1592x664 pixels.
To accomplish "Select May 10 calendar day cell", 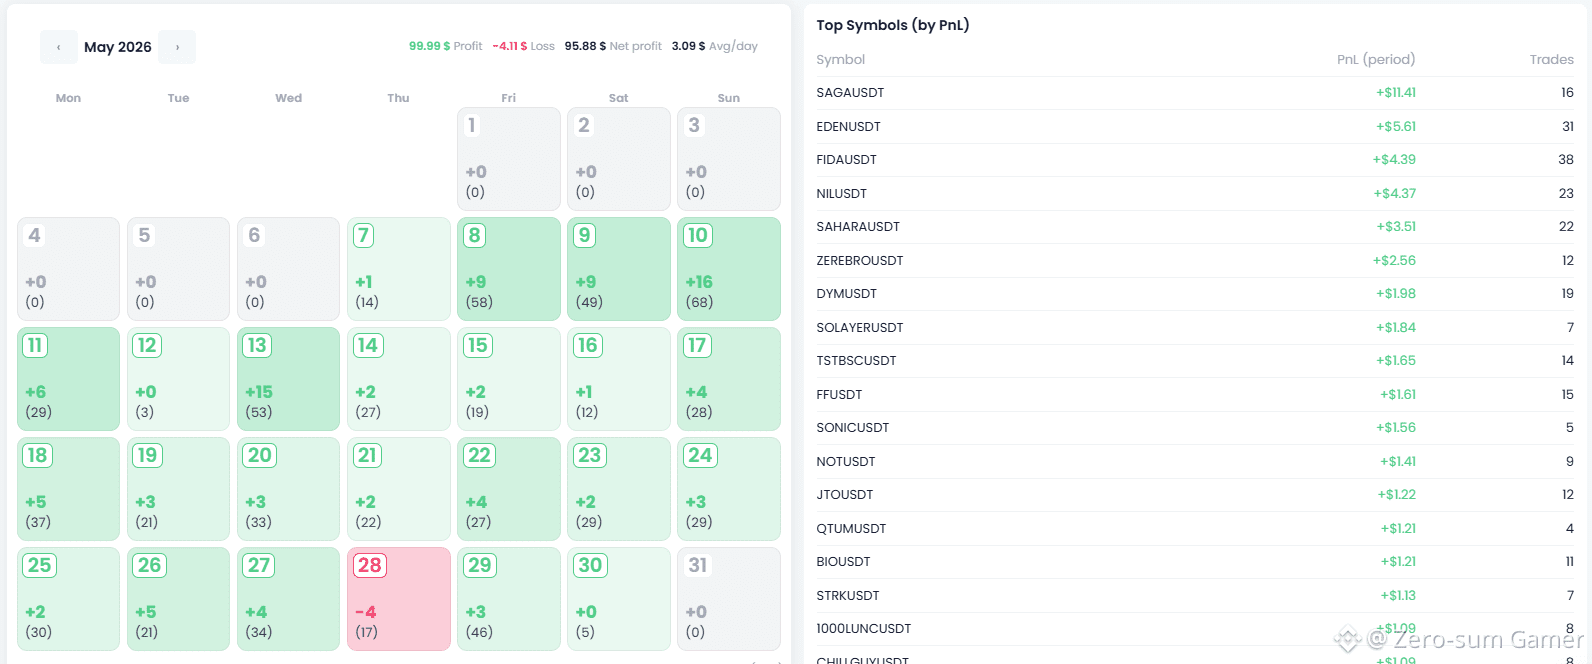I will coord(729,269).
